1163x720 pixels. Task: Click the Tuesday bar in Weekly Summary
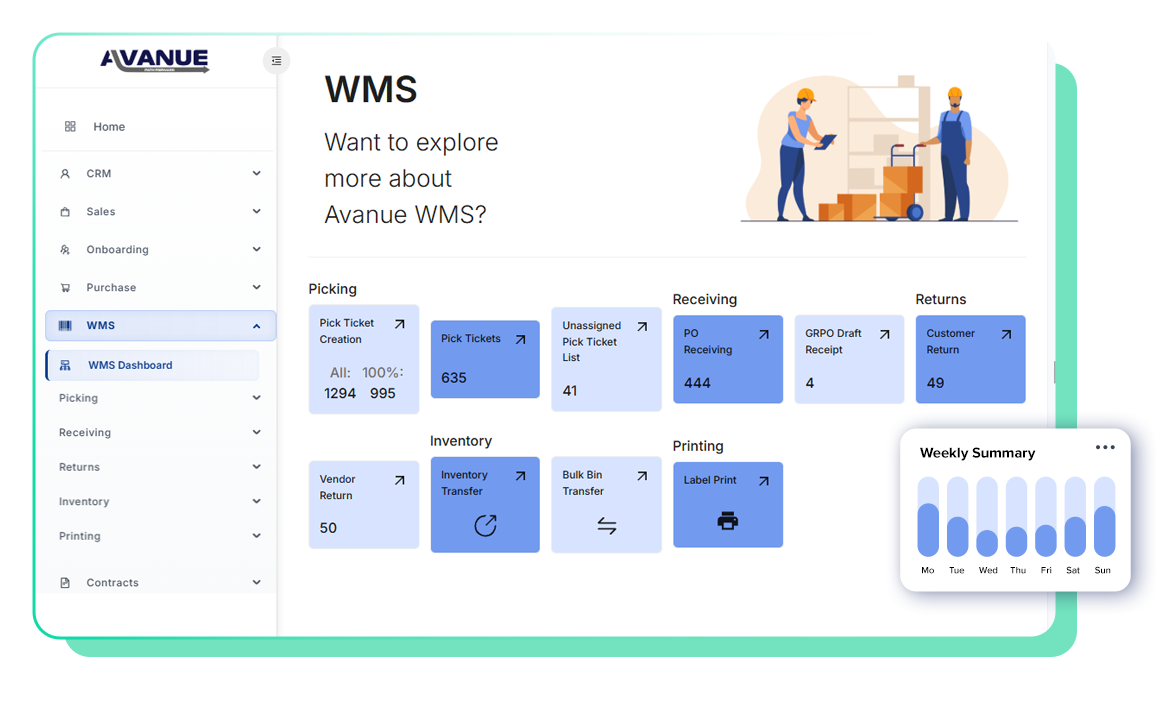click(x=958, y=517)
